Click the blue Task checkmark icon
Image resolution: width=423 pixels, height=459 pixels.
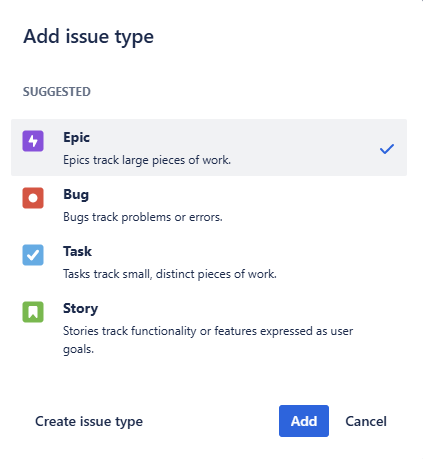tap(33, 255)
